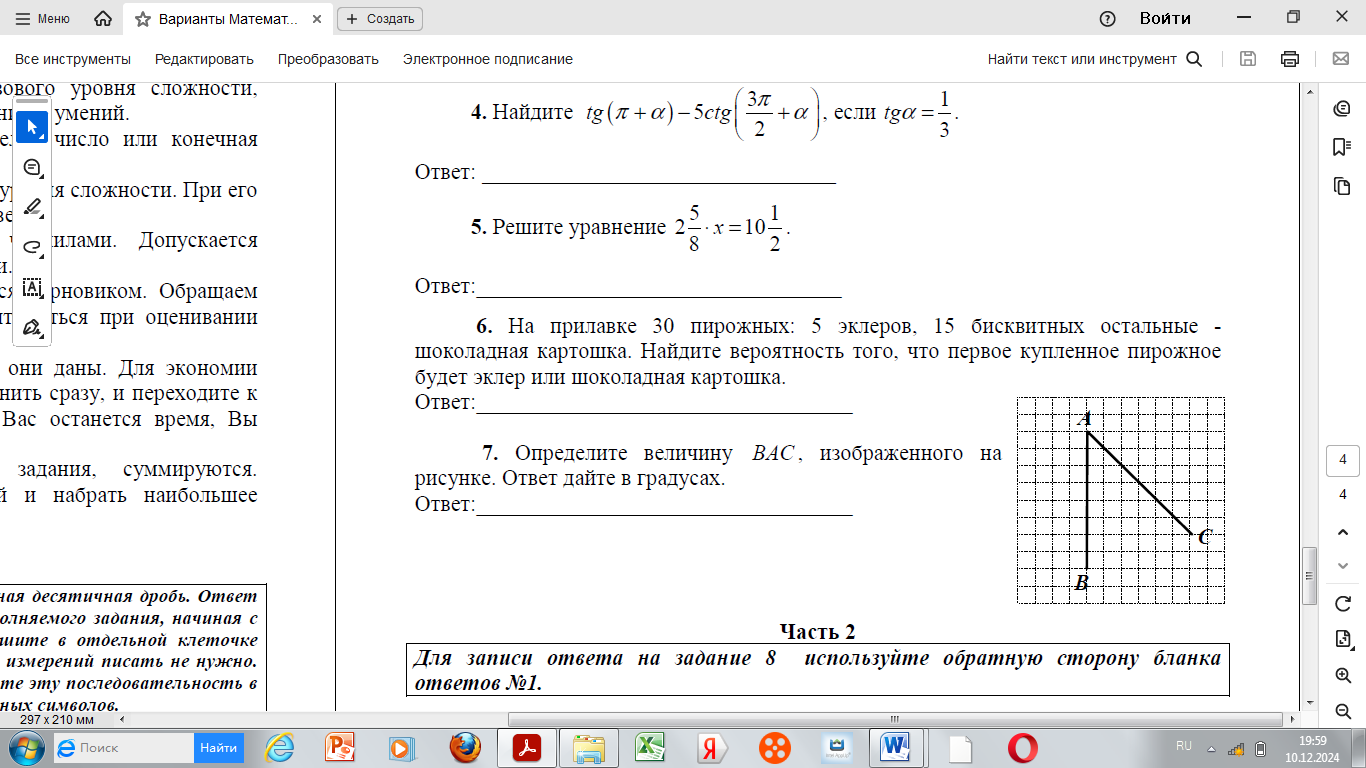Click the Найти taskbar search button
Viewport: 1366px width, 768px height.
coord(218,747)
